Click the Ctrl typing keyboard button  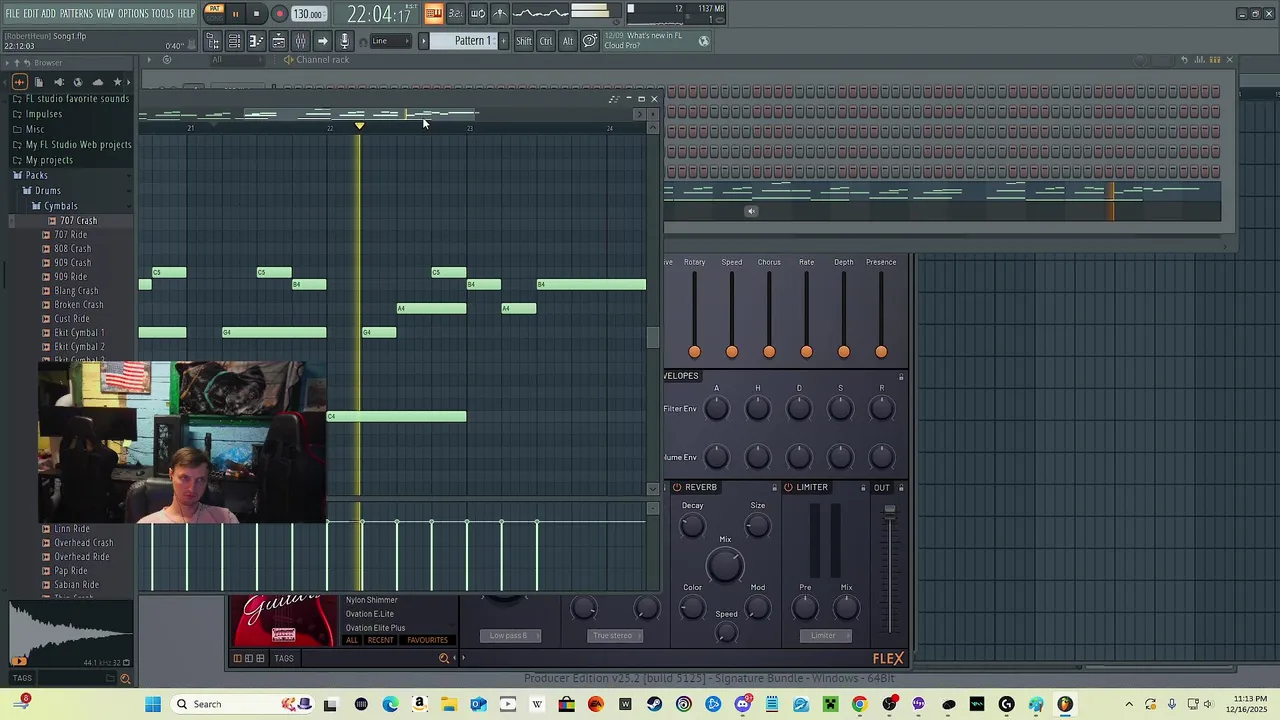point(546,41)
